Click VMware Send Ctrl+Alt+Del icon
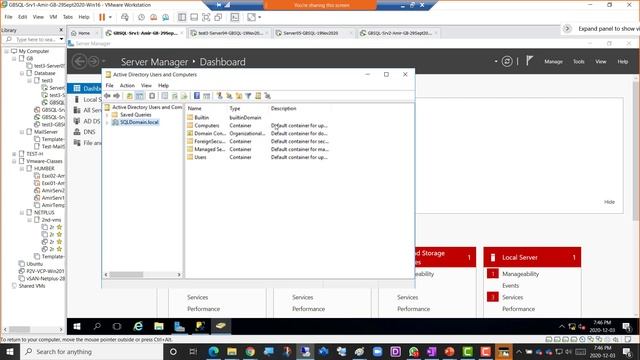This screenshot has height=360, width=640. (125, 17)
